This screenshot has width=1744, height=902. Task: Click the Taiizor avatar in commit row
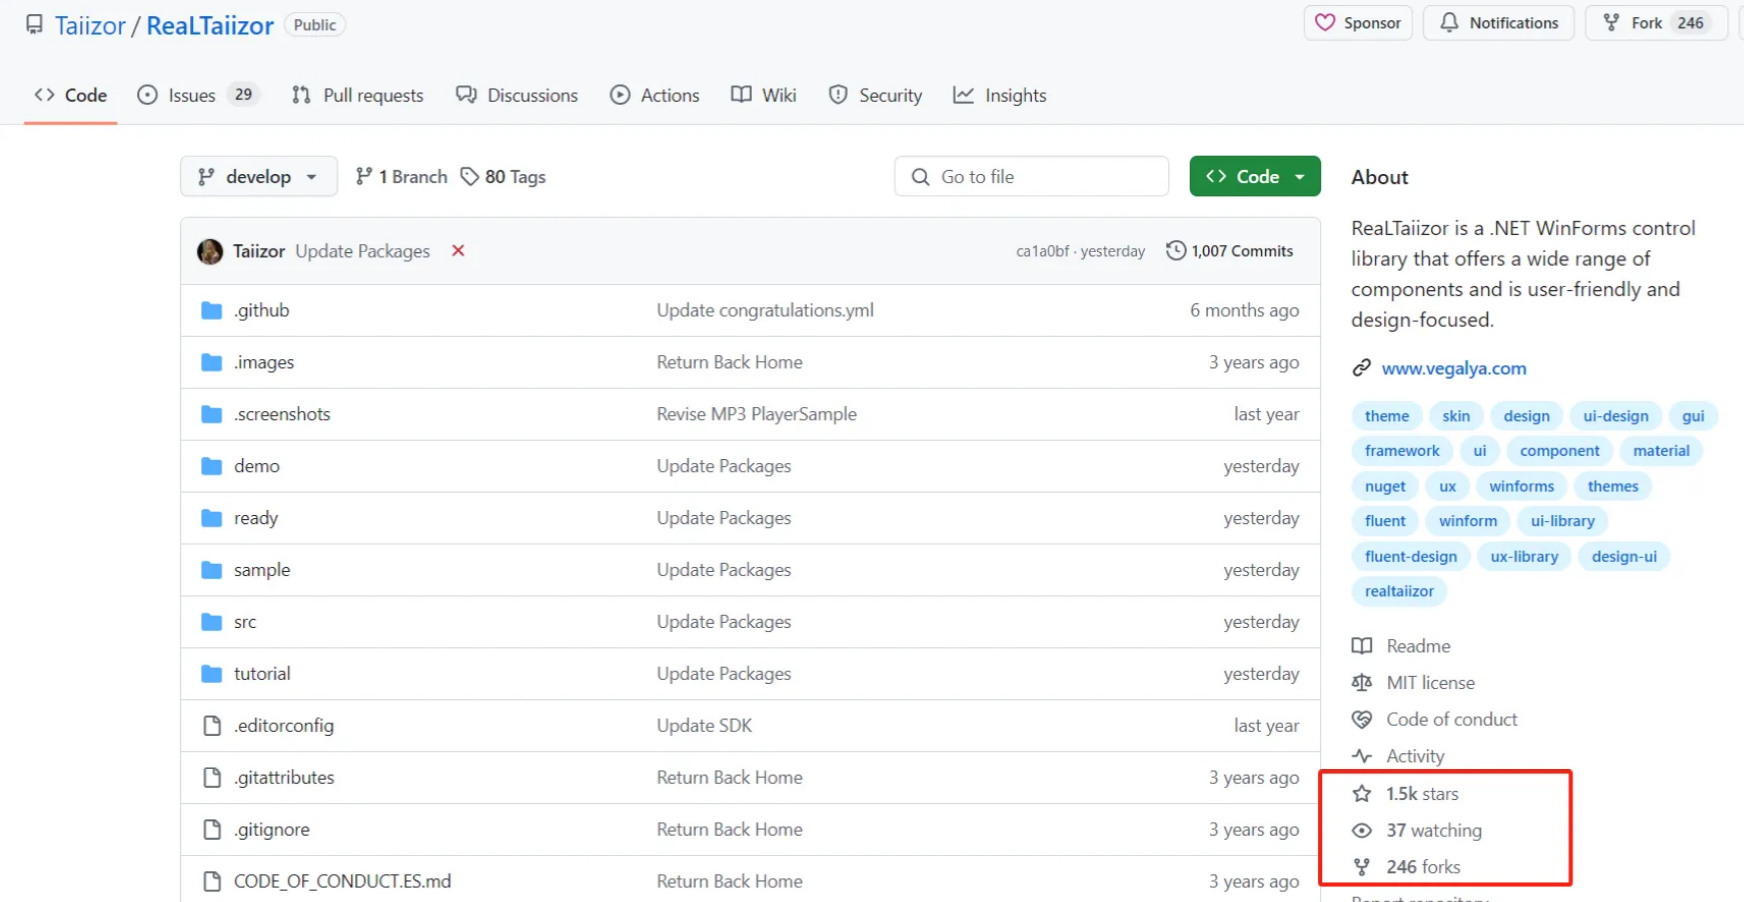click(210, 252)
